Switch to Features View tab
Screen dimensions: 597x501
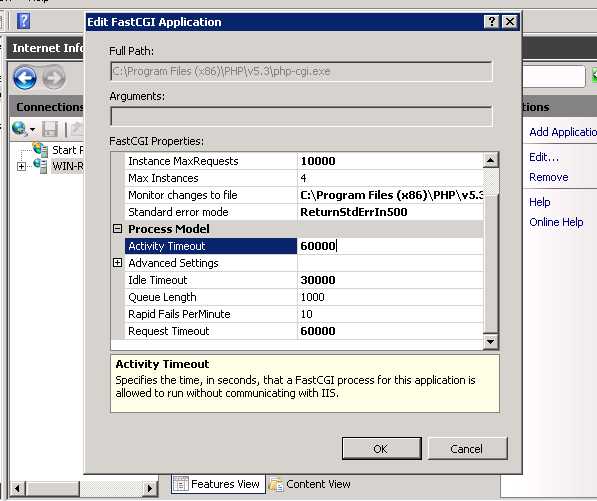click(x=218, y=484)
